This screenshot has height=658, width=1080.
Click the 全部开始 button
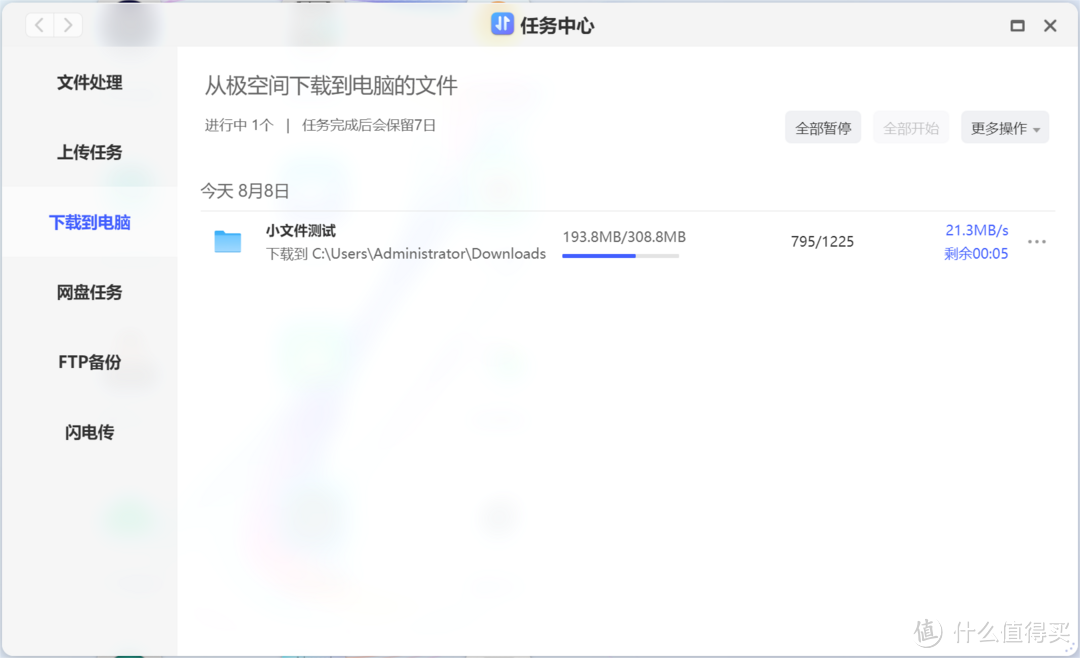coord(911,127)
